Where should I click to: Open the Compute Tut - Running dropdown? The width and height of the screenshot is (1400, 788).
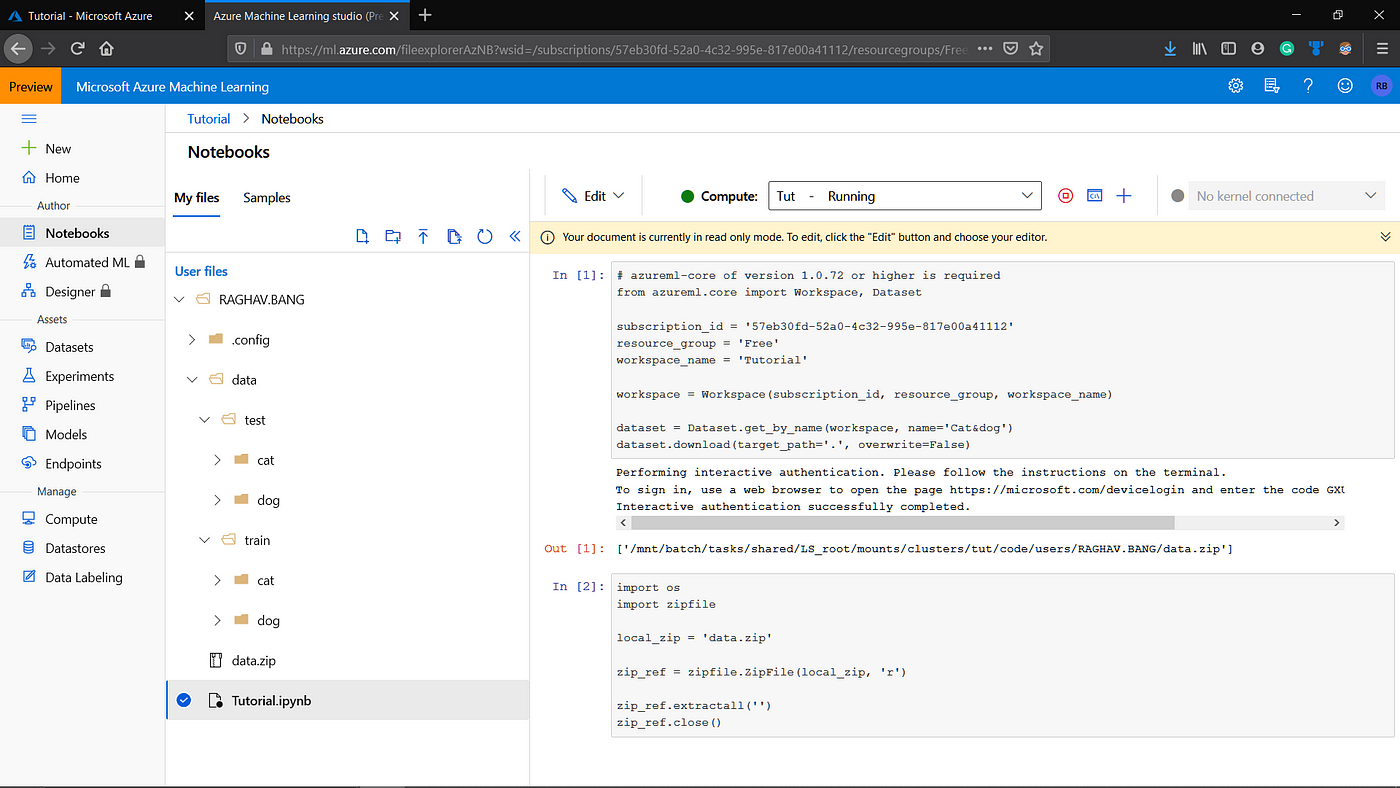click(x=905, y=196)
